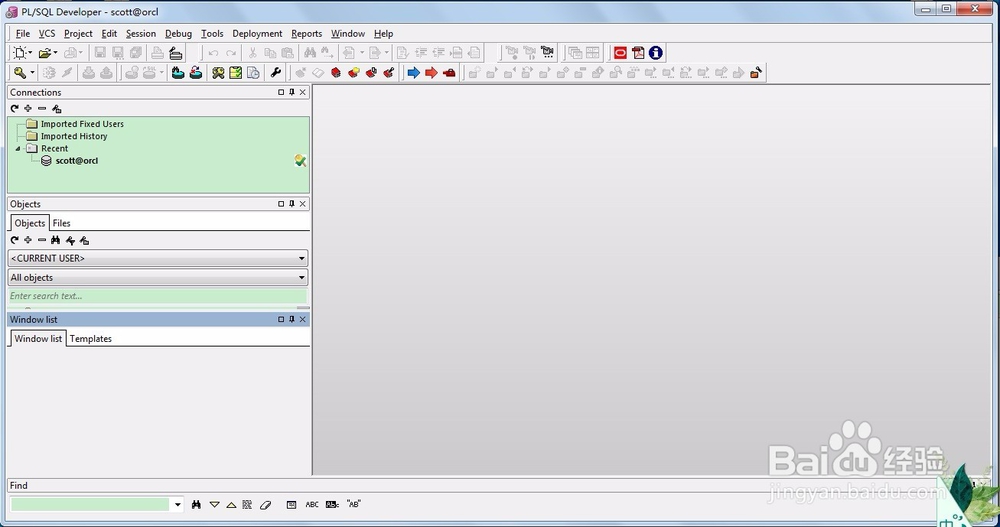Click the eraser clear highlights icon
1000x527 pixels.
[x=265, y=505]
